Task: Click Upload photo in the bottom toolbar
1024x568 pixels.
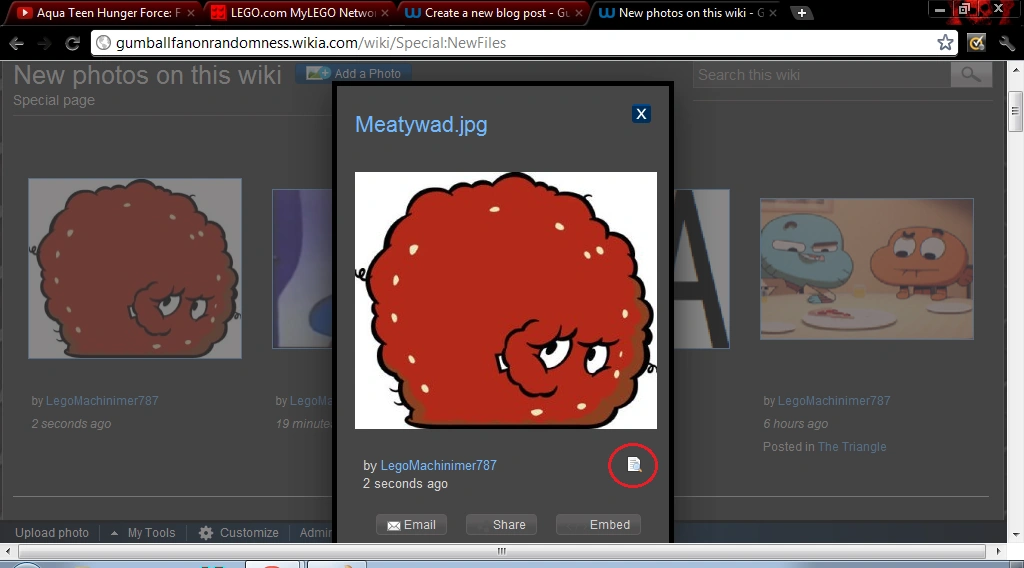Action: click(x=52, y=533)
